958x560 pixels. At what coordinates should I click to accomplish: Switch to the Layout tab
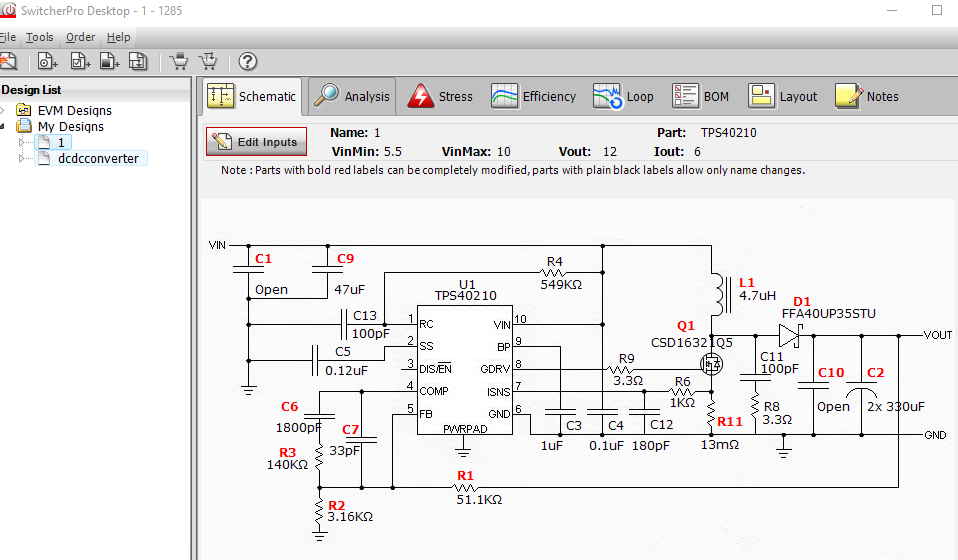(x=783, y=96)
